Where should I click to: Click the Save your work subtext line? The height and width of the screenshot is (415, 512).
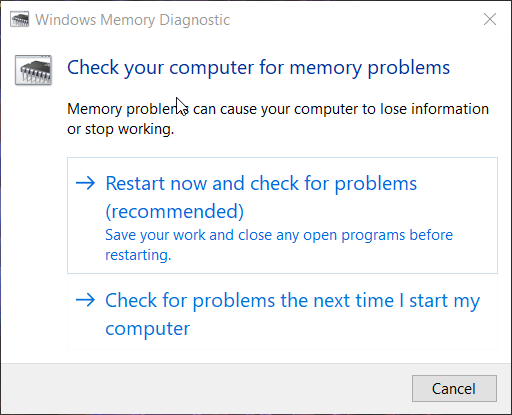(x=279, y=235)
